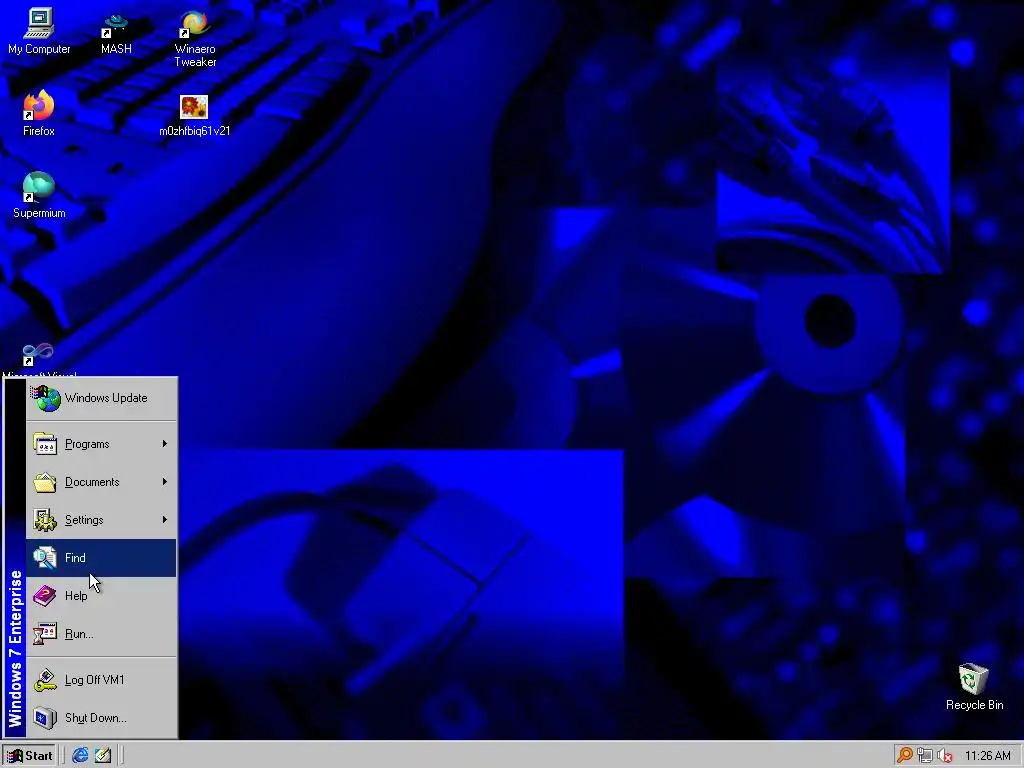Click the Programs submenu arrow
Viewport: 1024px width, 768px height.
165,444
